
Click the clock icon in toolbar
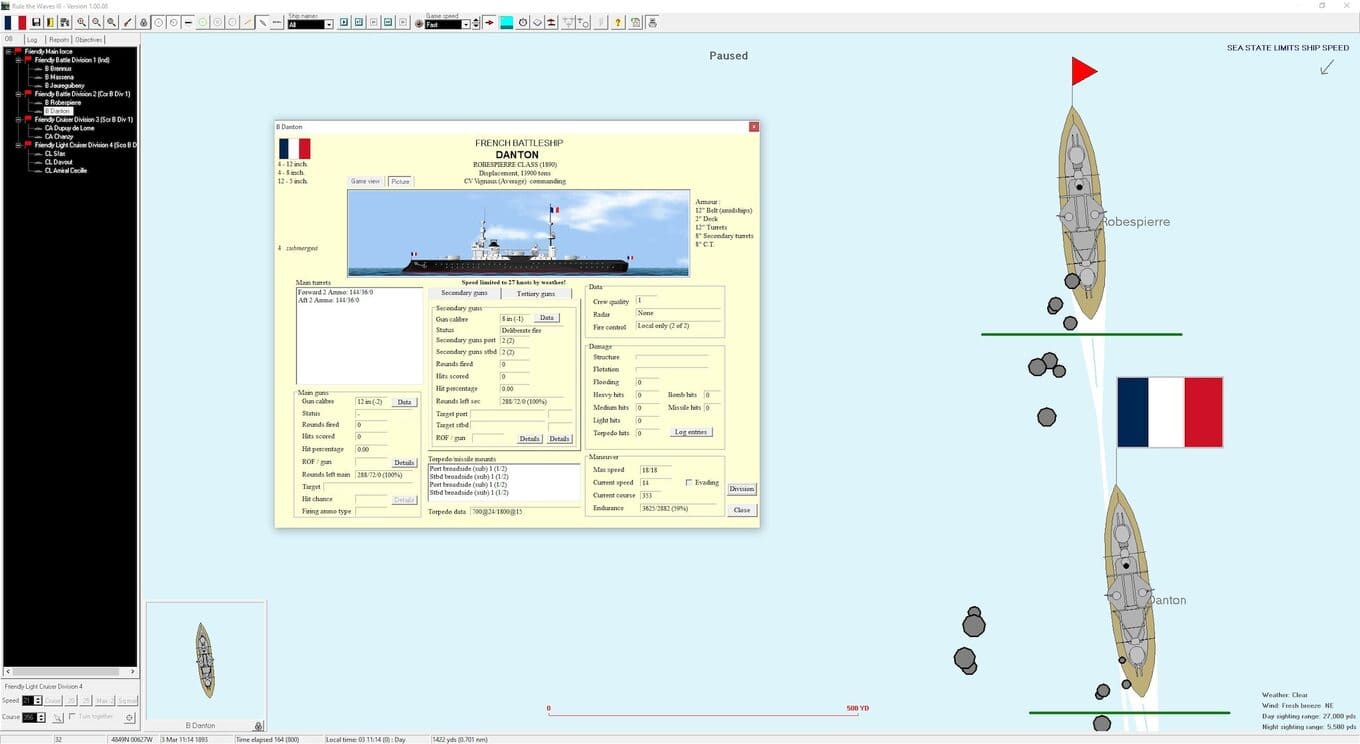[522, 22]
